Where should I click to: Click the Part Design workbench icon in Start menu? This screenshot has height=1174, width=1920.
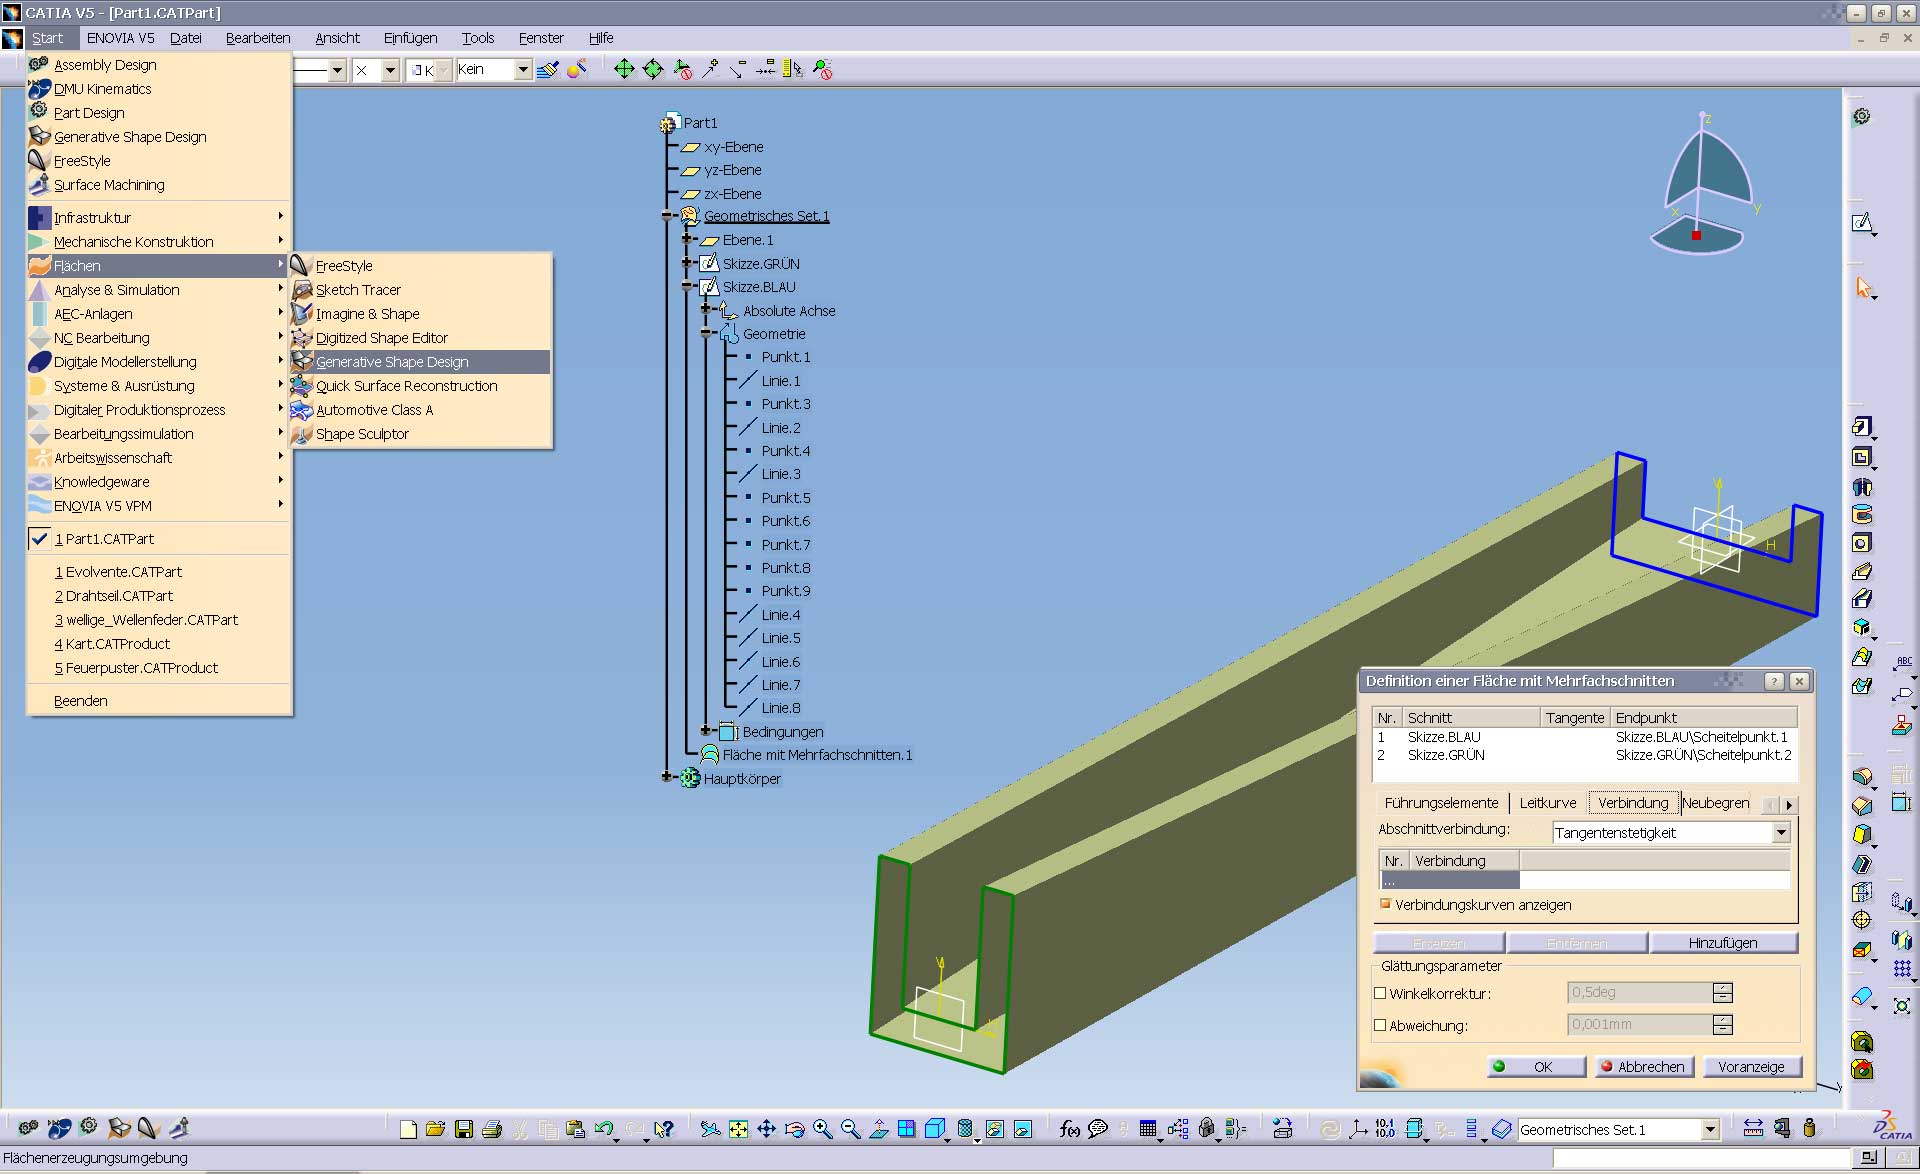39,112
